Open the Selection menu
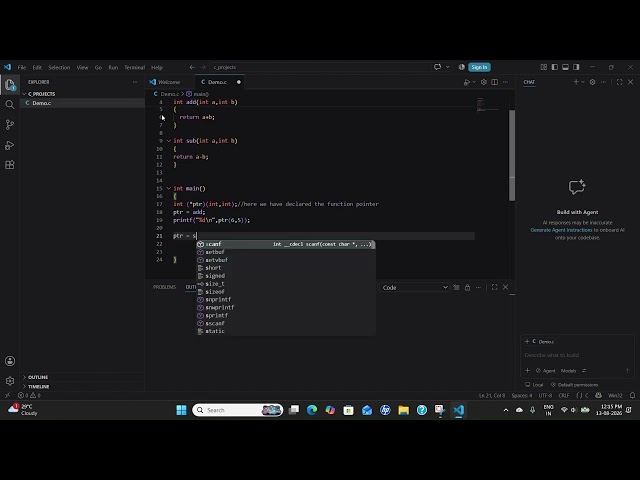 point(59,67)
